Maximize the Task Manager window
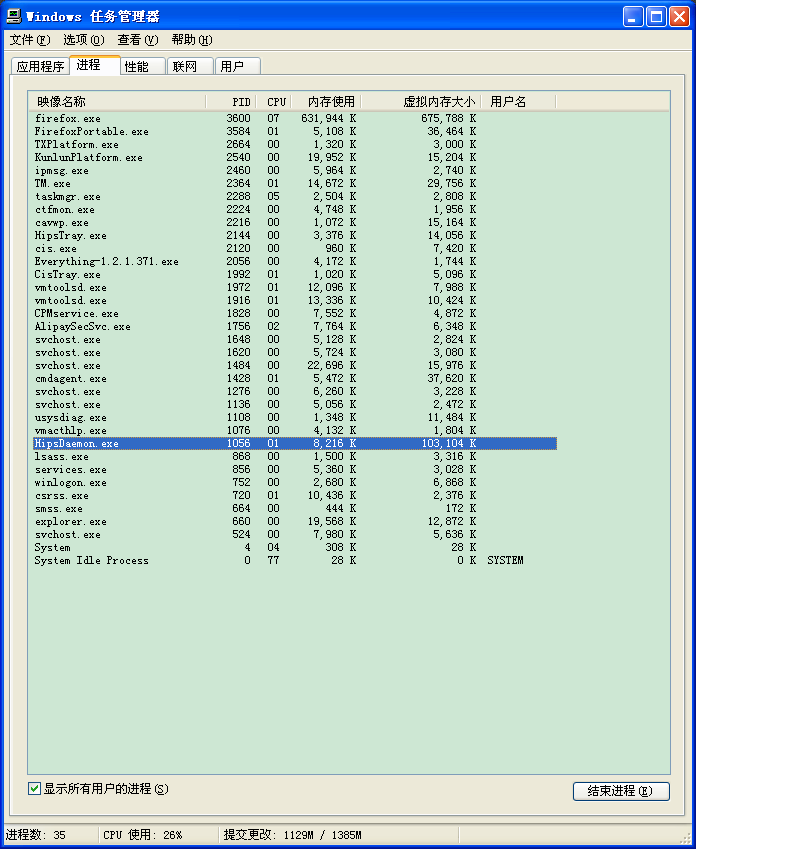800x849 pixels. 656,17
